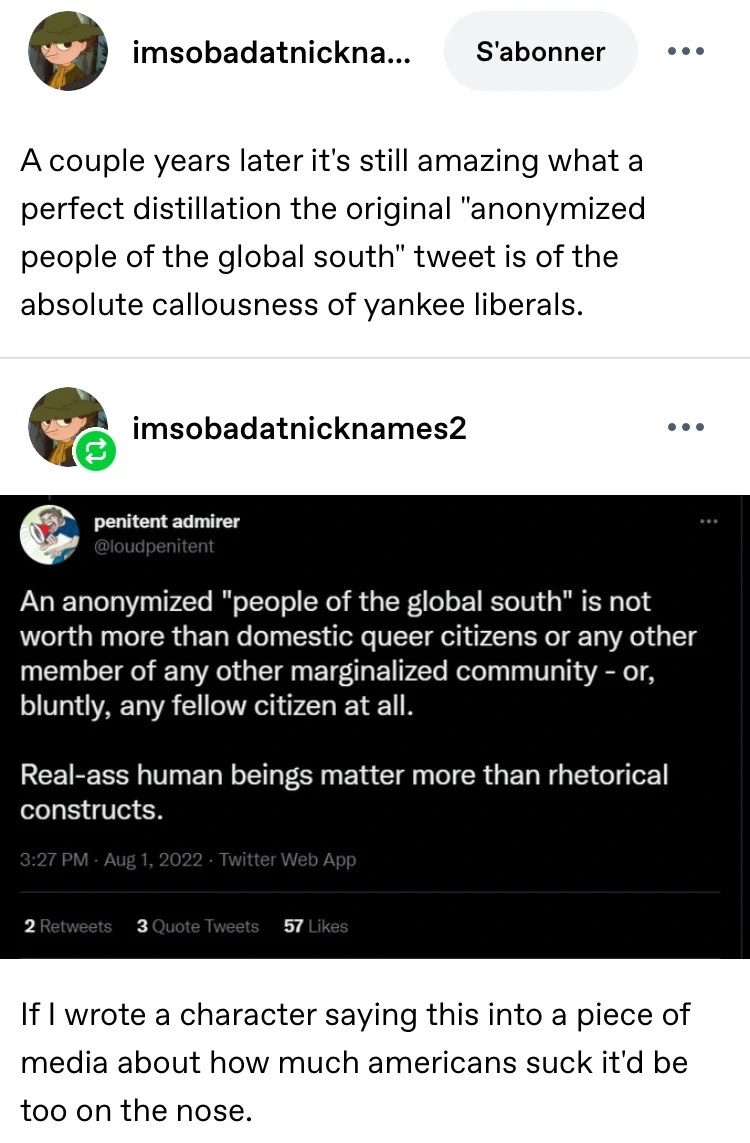Open options menu beside imsobadatnicknames2
The image size is (750, 1143).
coord(686,428)
